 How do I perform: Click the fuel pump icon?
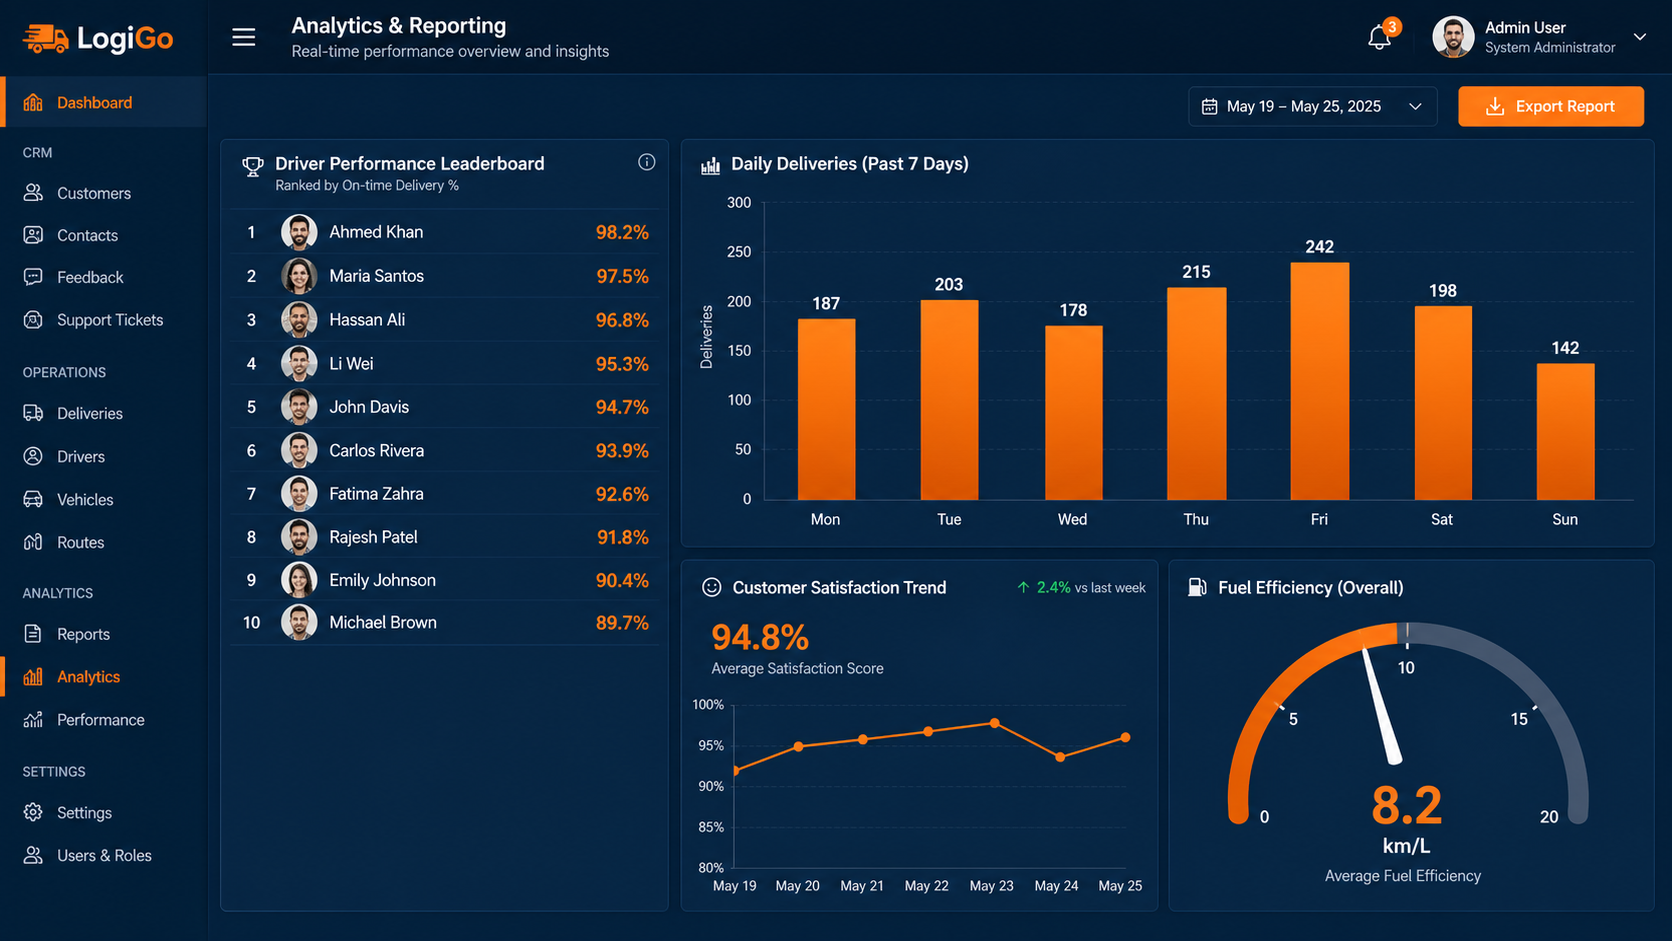coord(1196,587)
